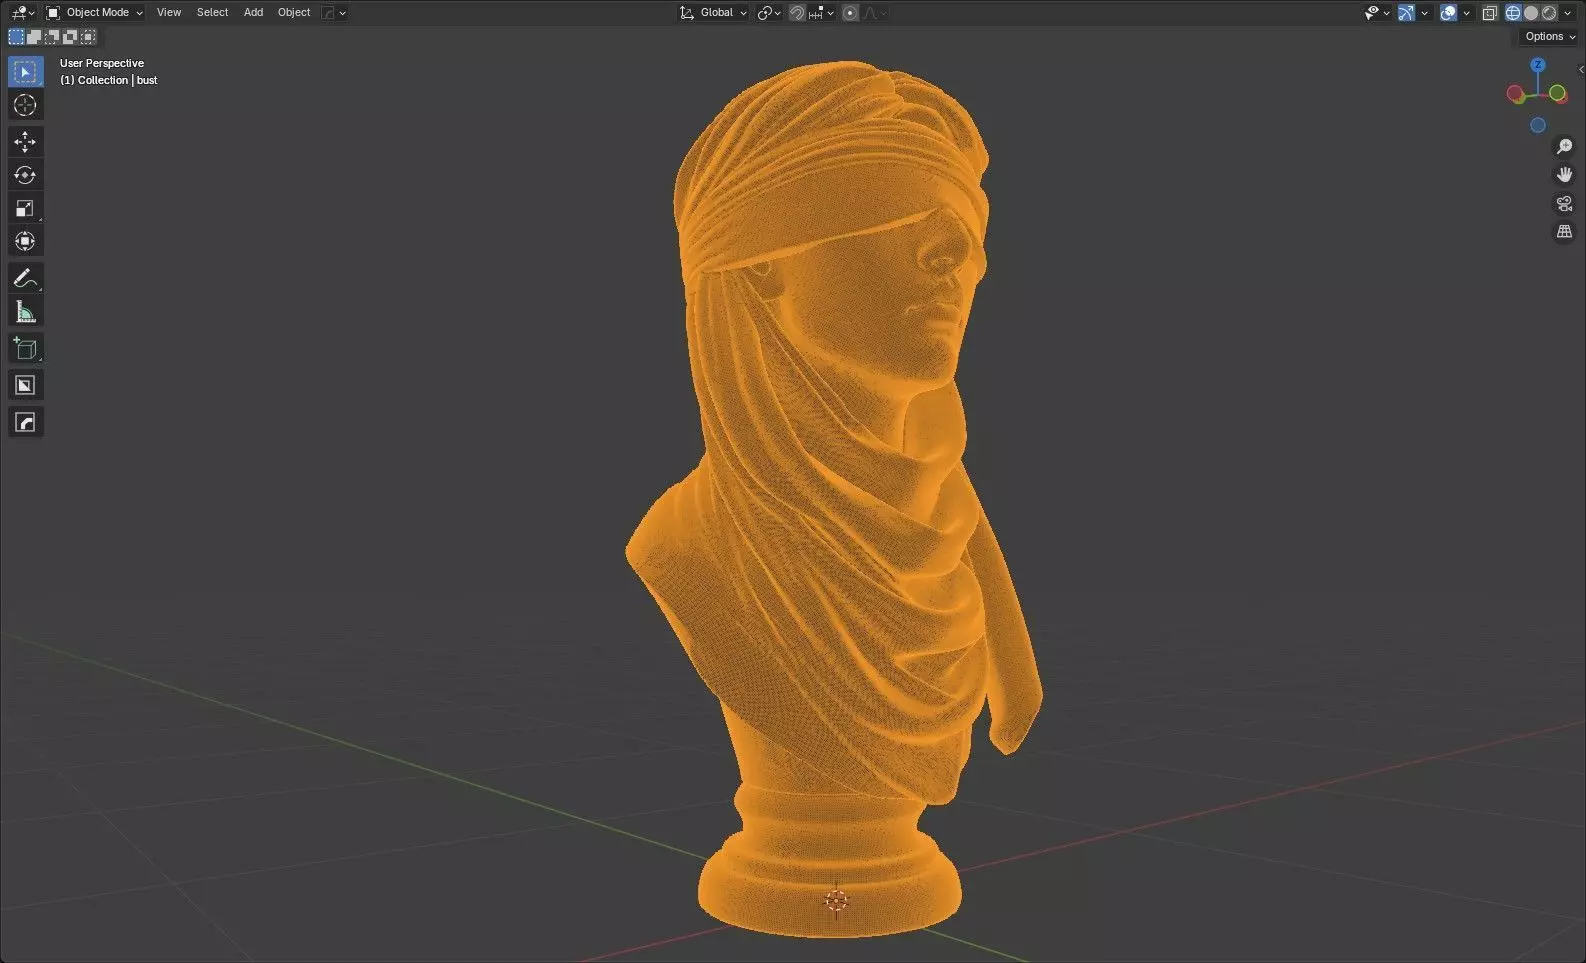Switch perspective/orthographic grid icon

pos(1565,231)
